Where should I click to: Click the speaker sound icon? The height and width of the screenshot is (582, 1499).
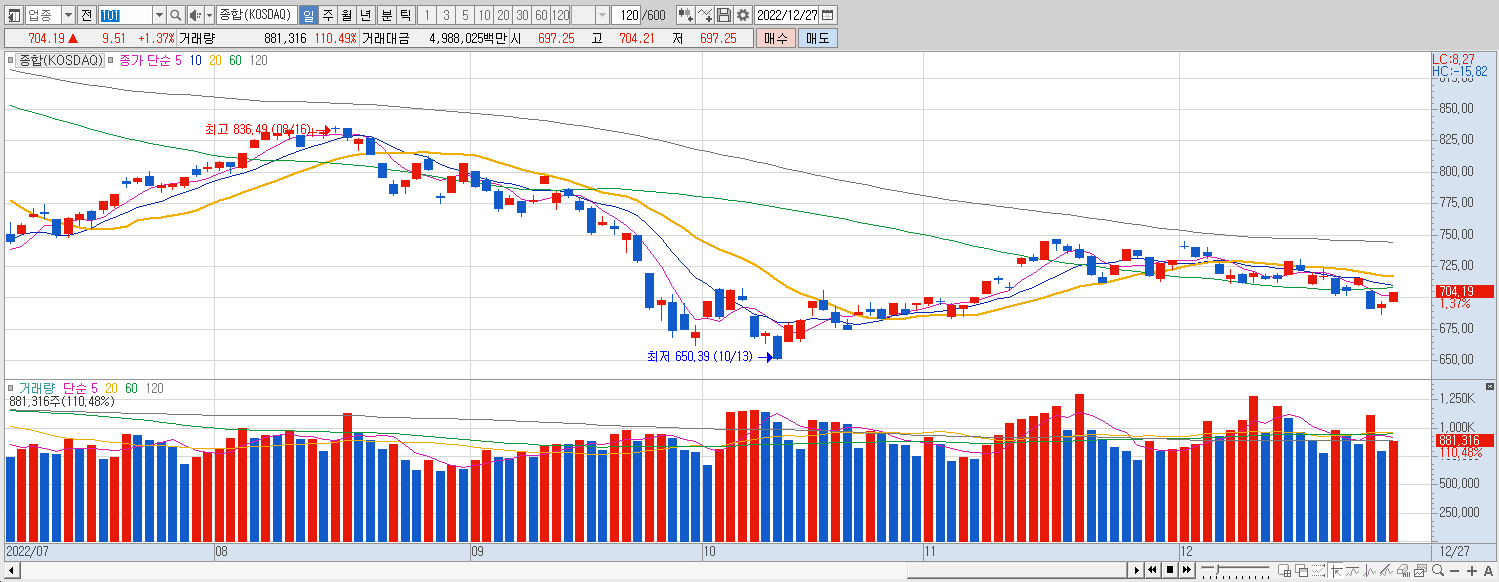tap(195, 15)
